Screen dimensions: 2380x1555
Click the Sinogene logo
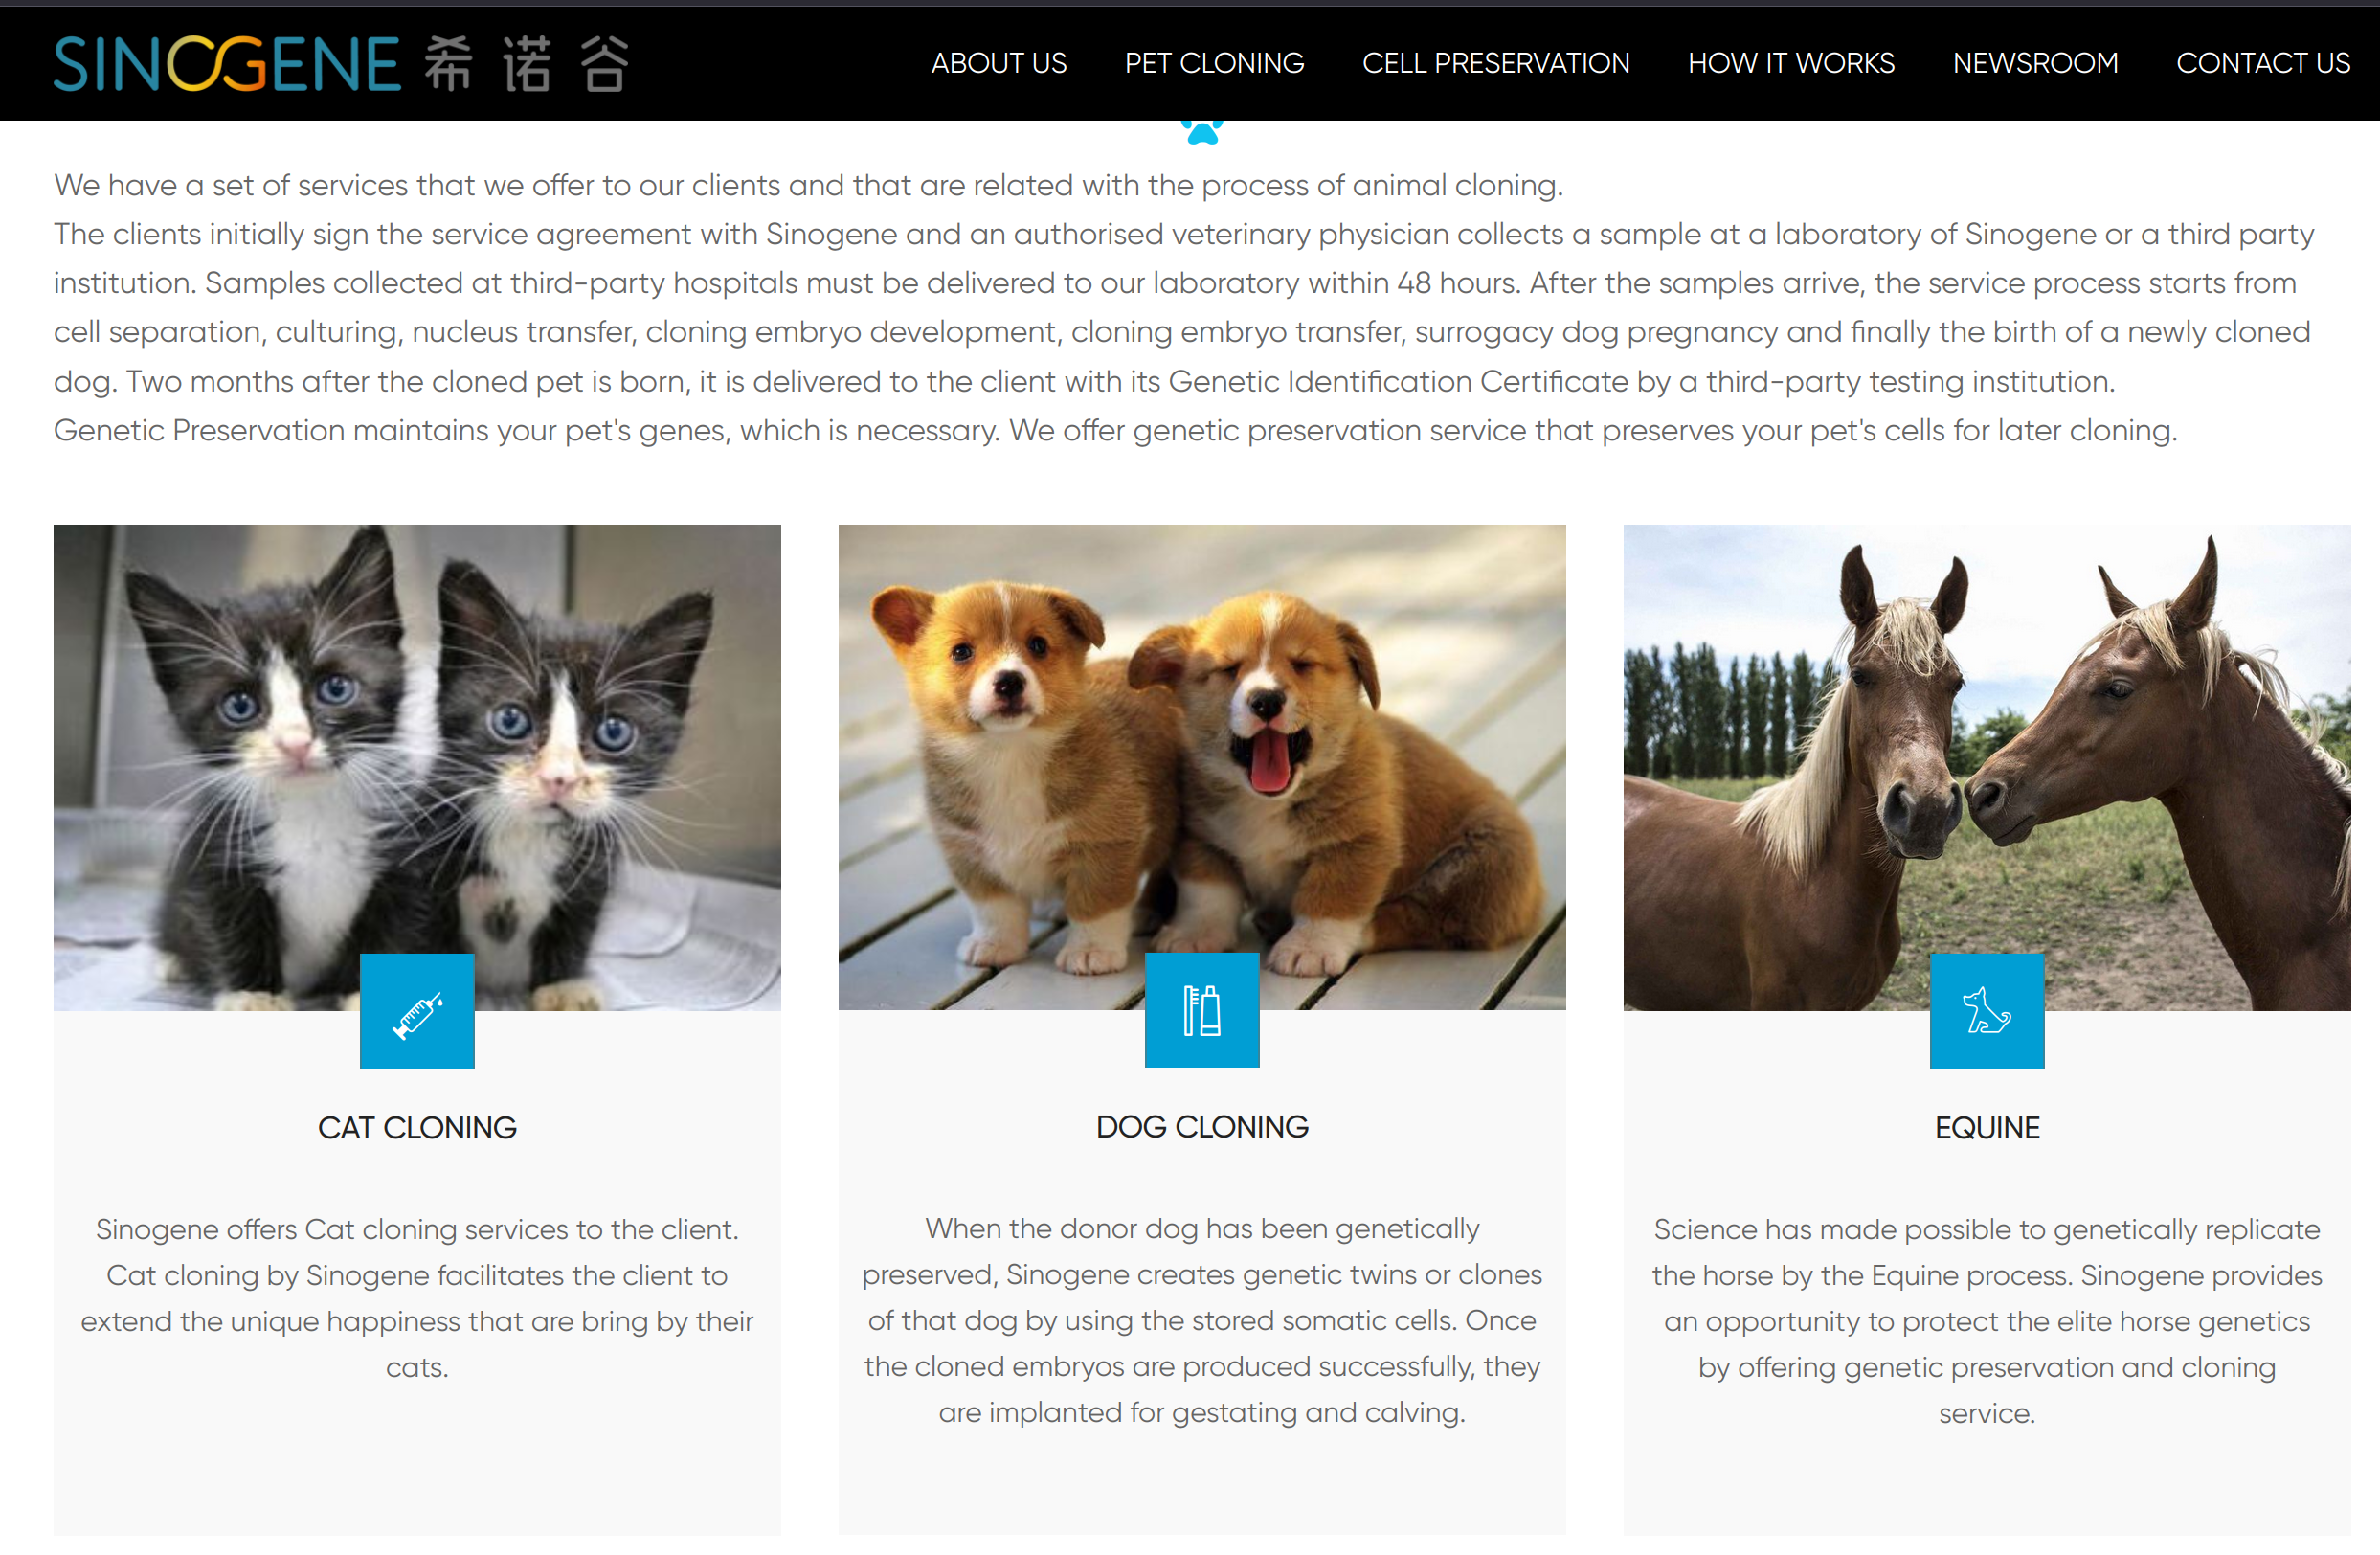[x=227, y=63]
